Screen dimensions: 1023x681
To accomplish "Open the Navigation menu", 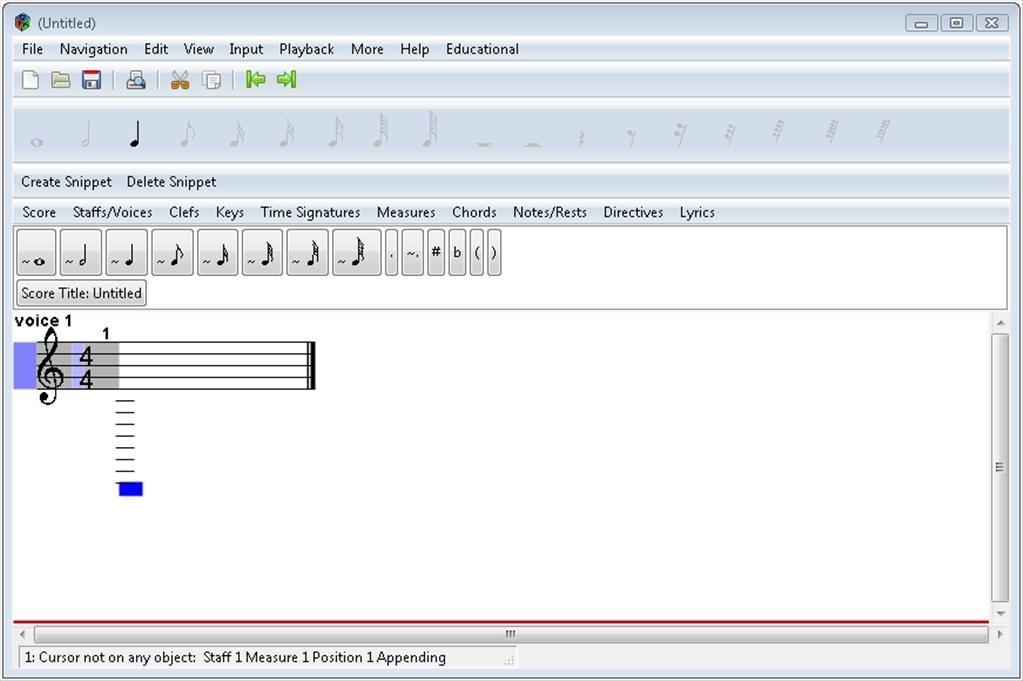I will (x=93, y=49).
